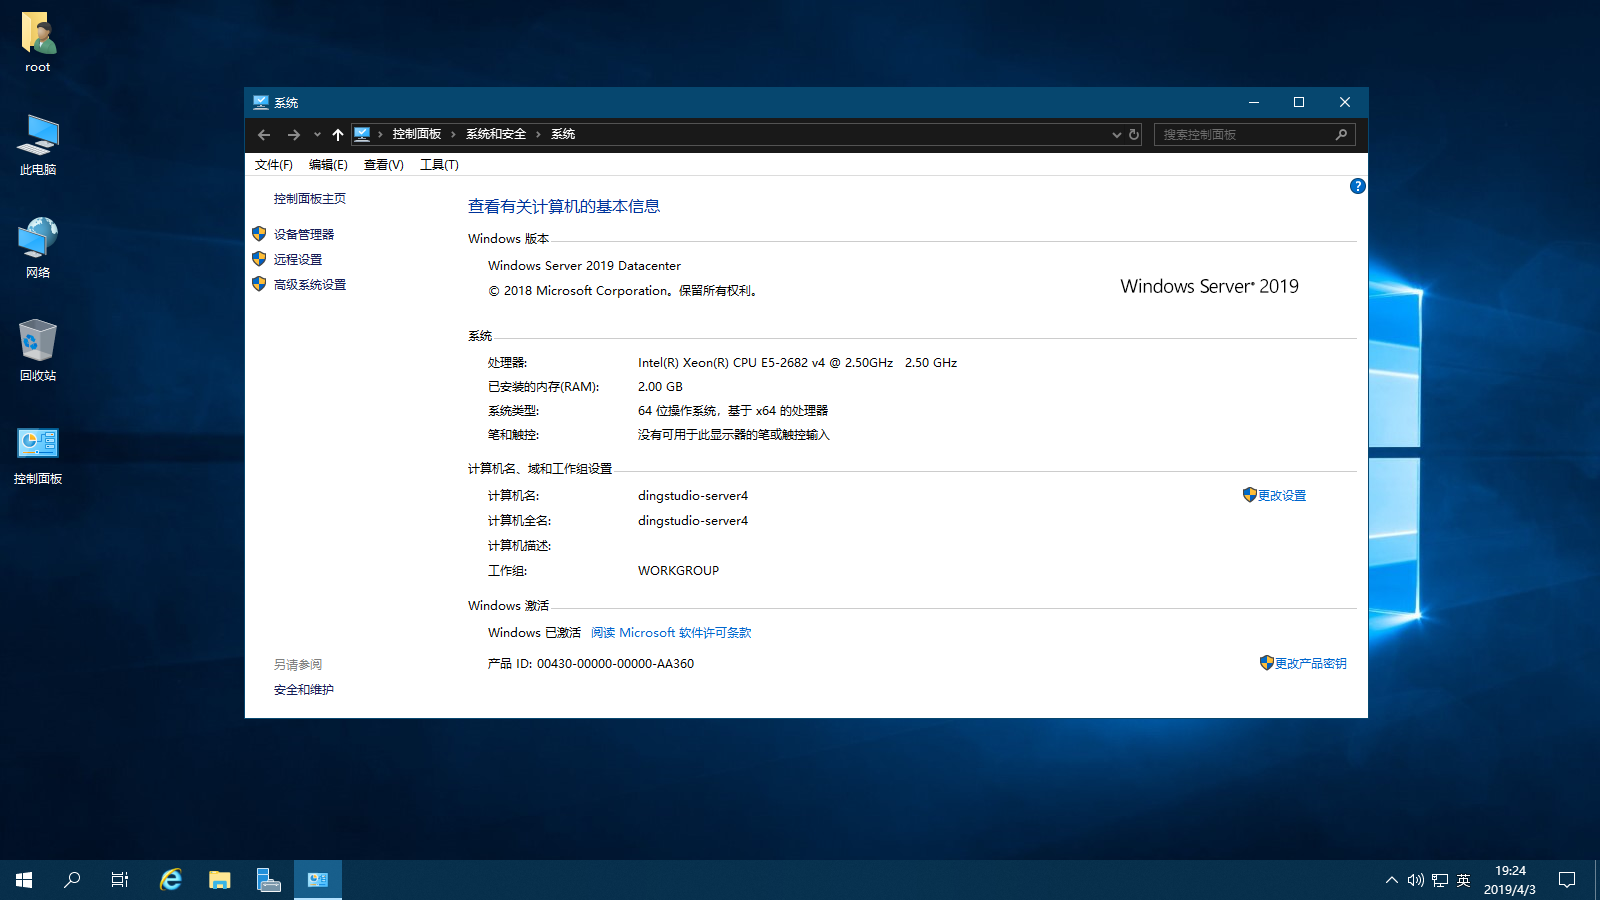Click 更改设置 link
1600x900 pixels.
click(1282, 496)
